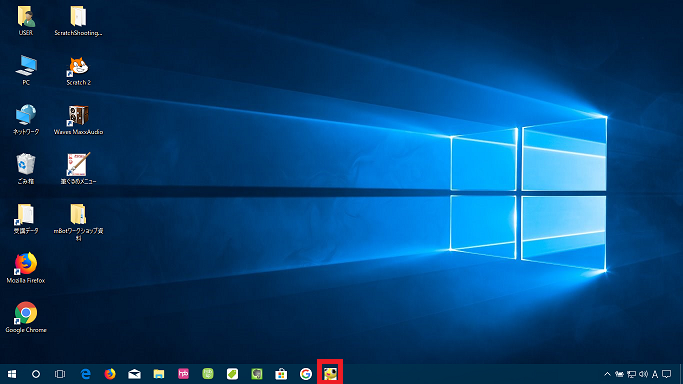Select the ScratchShooting folder on the desktop
Viewport: 683px width, 384px height.
(78, 20)
